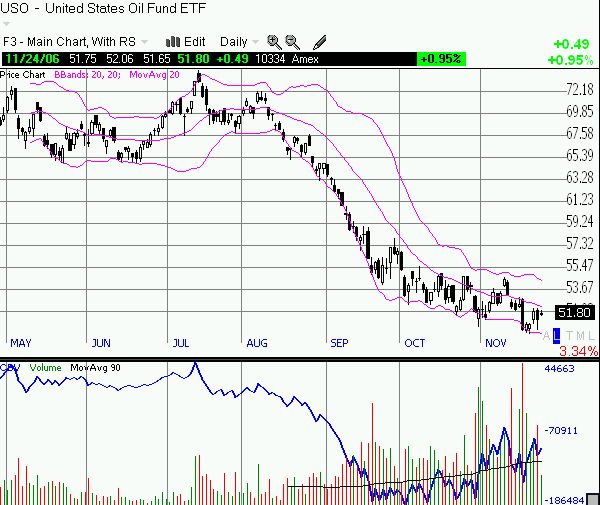Click the JUL month label
Image resolution: width=600 pixels, height=505 pixels.
[181, 343]
